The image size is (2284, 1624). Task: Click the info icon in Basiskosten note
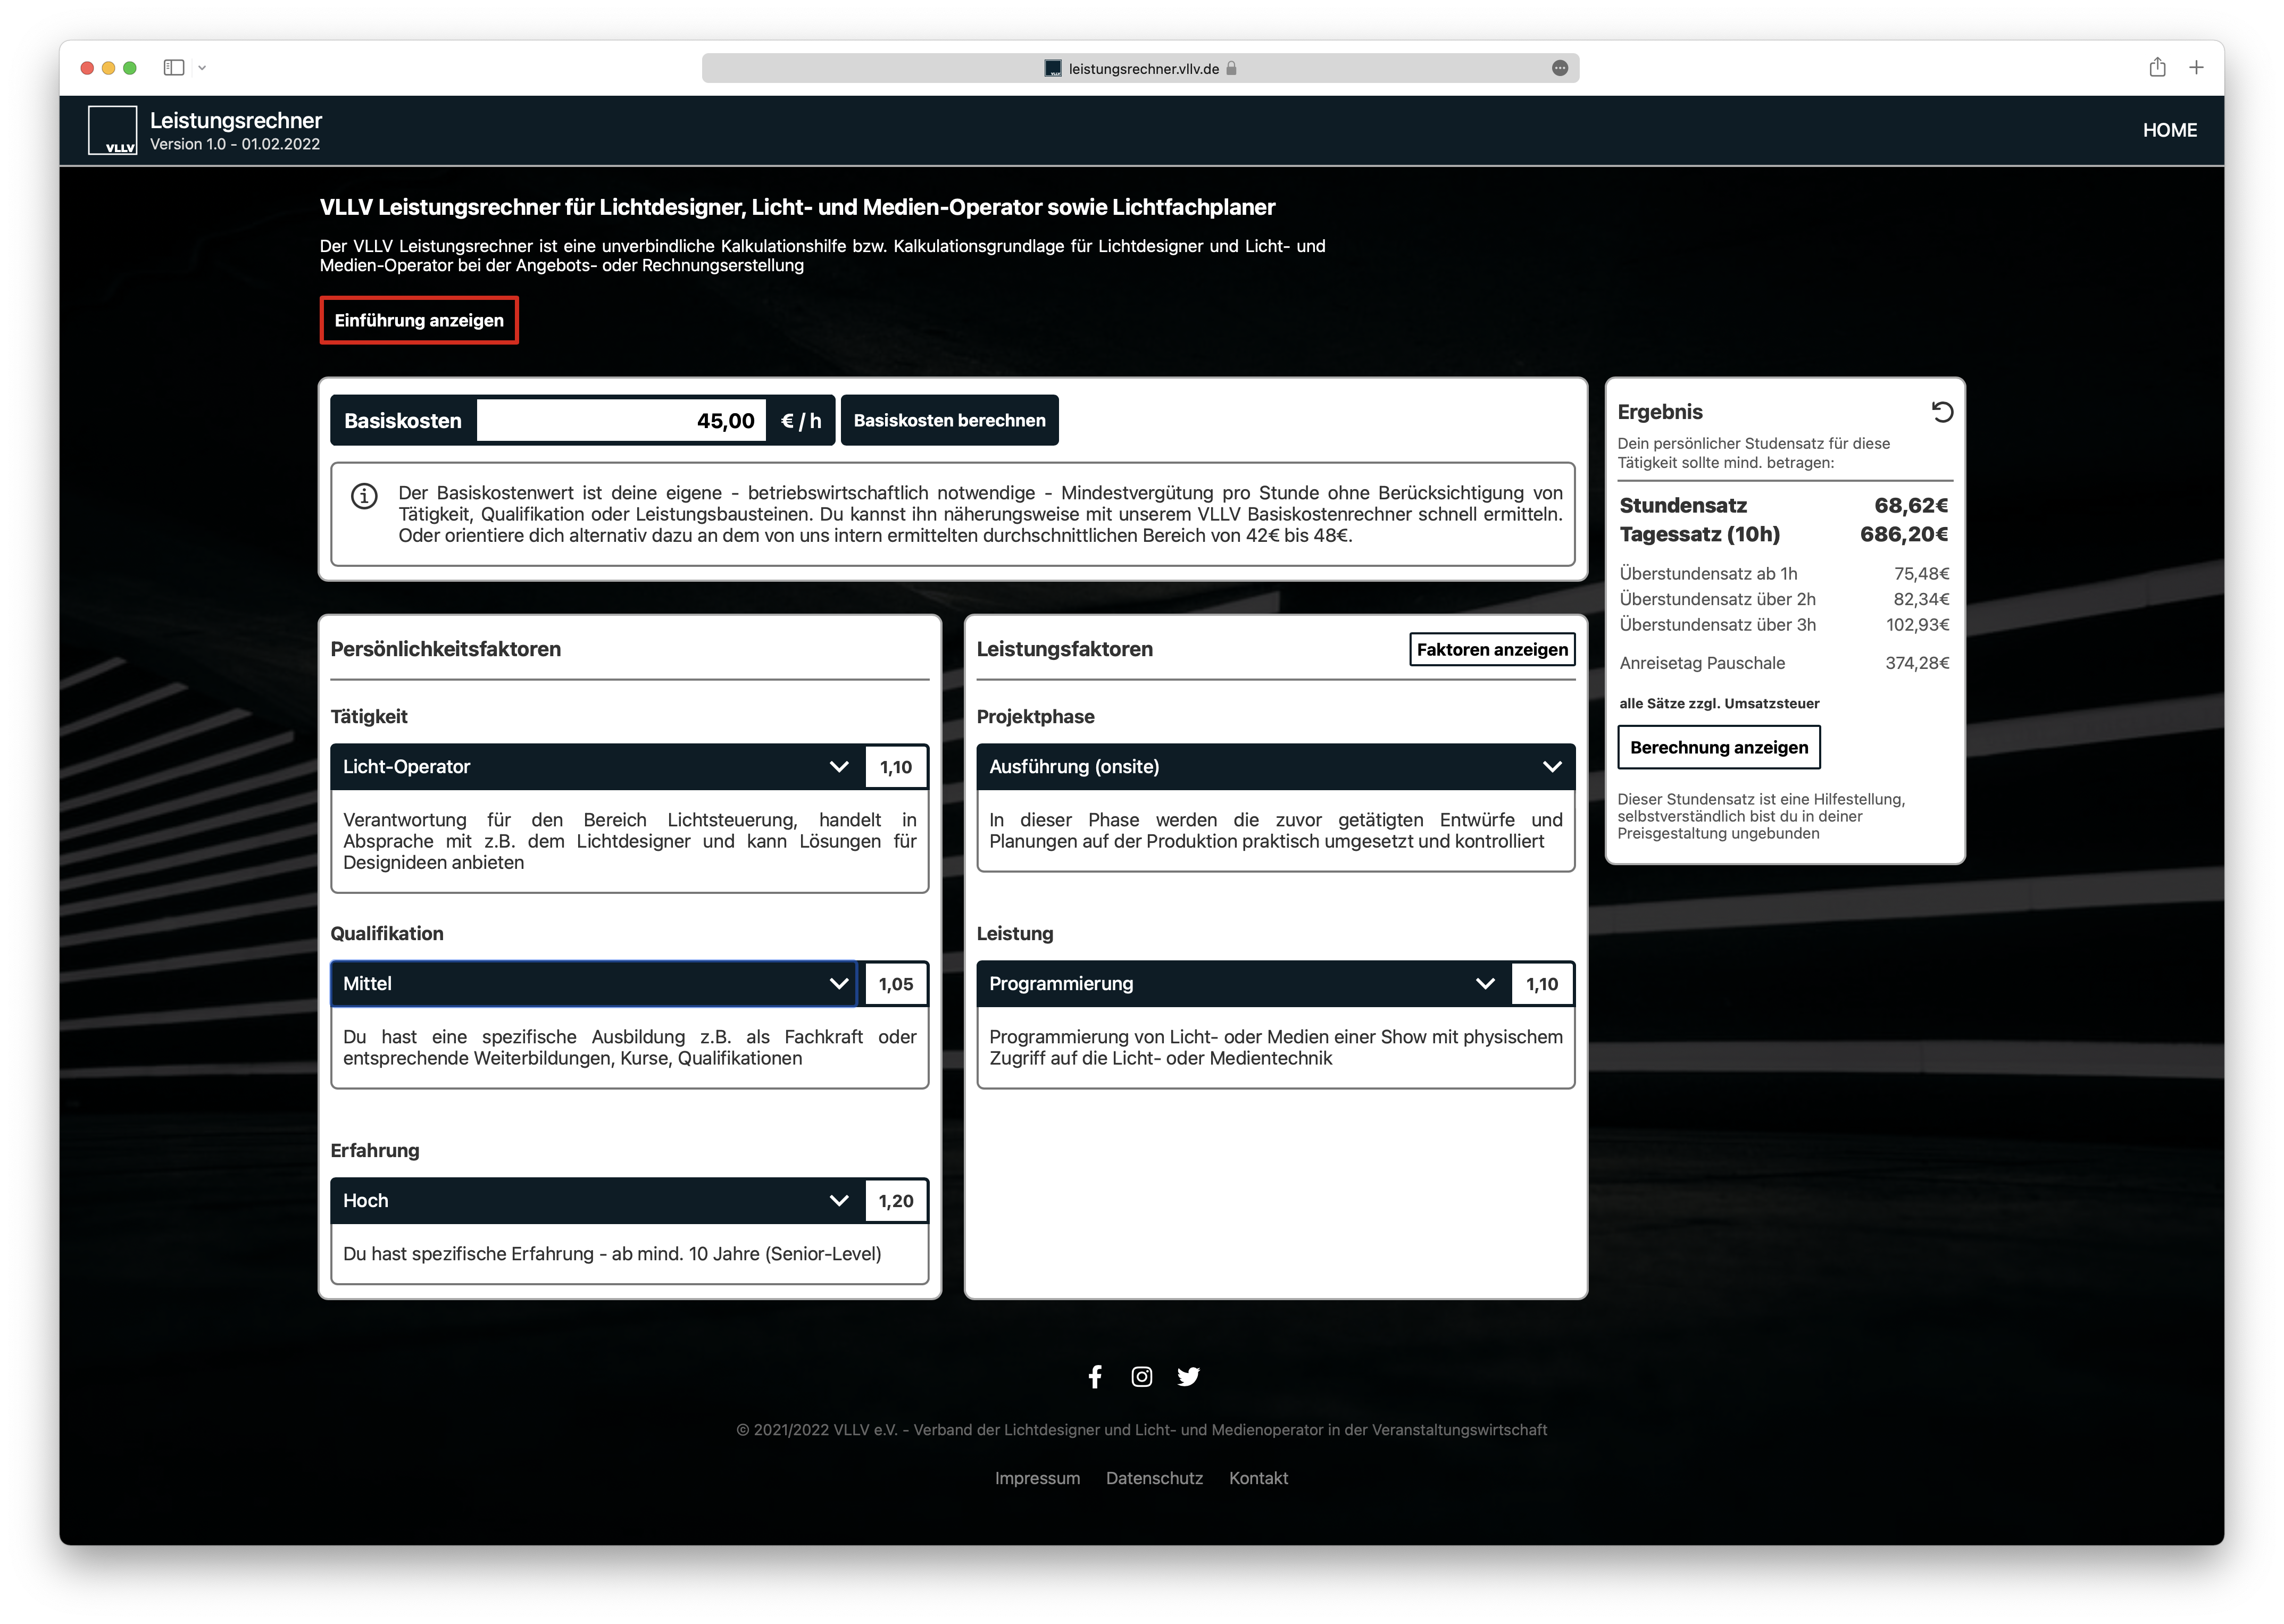pyautogui.click(x=364, y=496)
